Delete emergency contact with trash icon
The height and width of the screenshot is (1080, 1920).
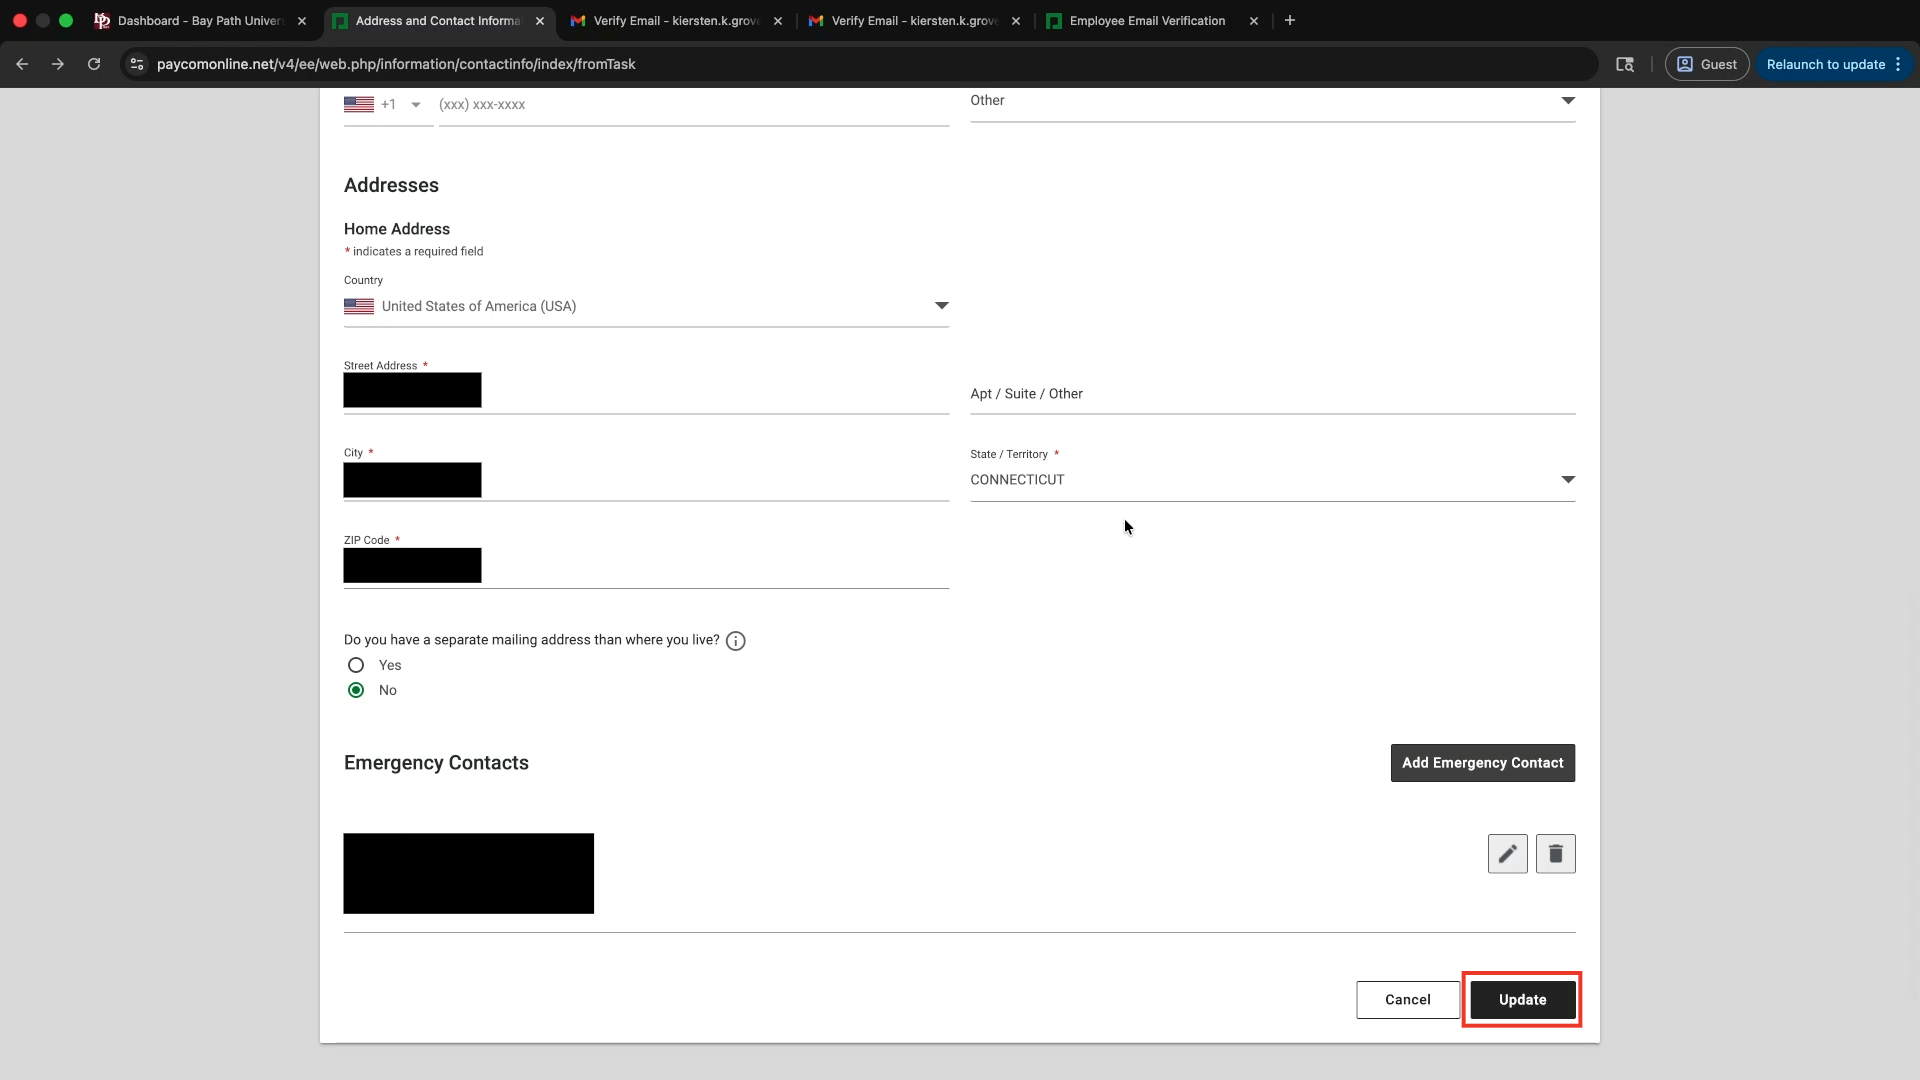tap(1555, 854)
